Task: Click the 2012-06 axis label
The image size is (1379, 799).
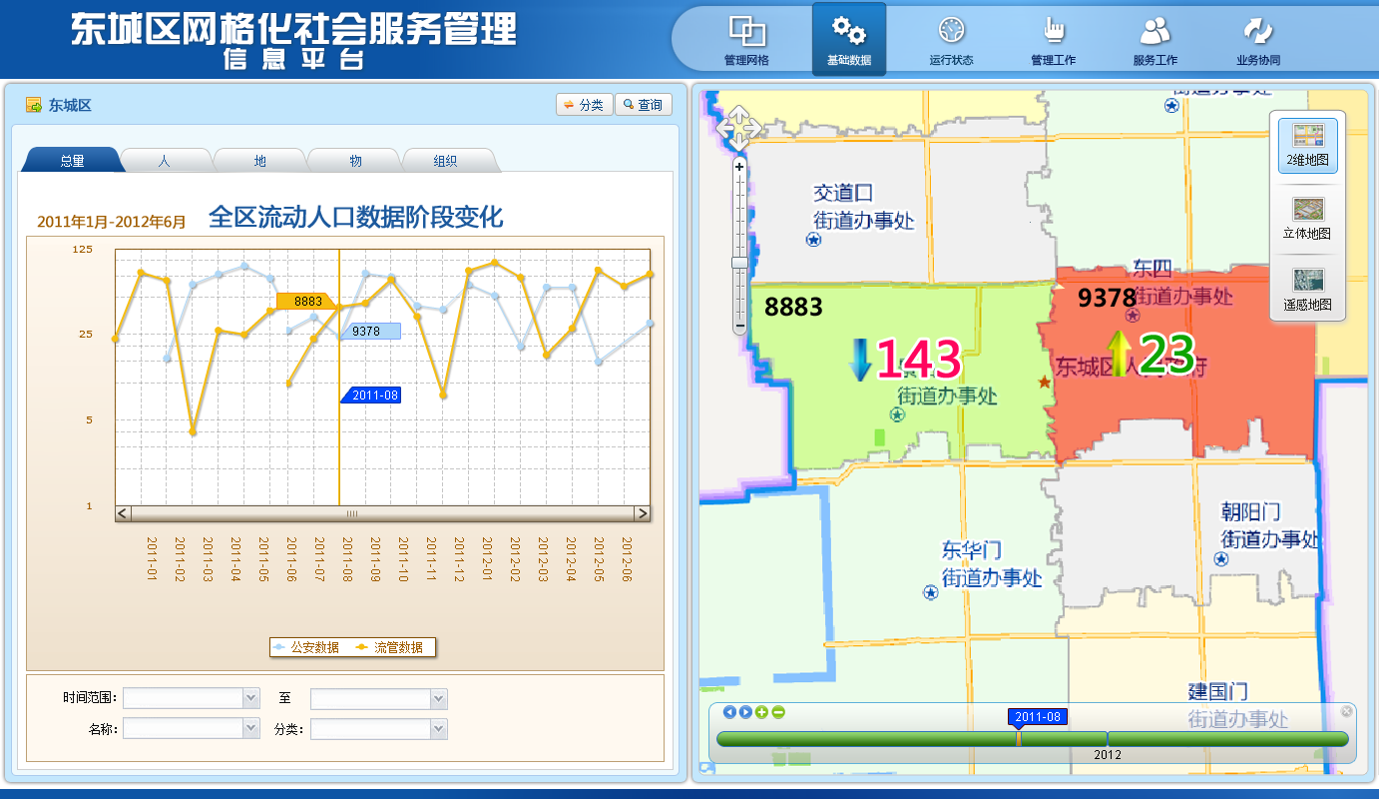Action: click(x=627, y=559)
